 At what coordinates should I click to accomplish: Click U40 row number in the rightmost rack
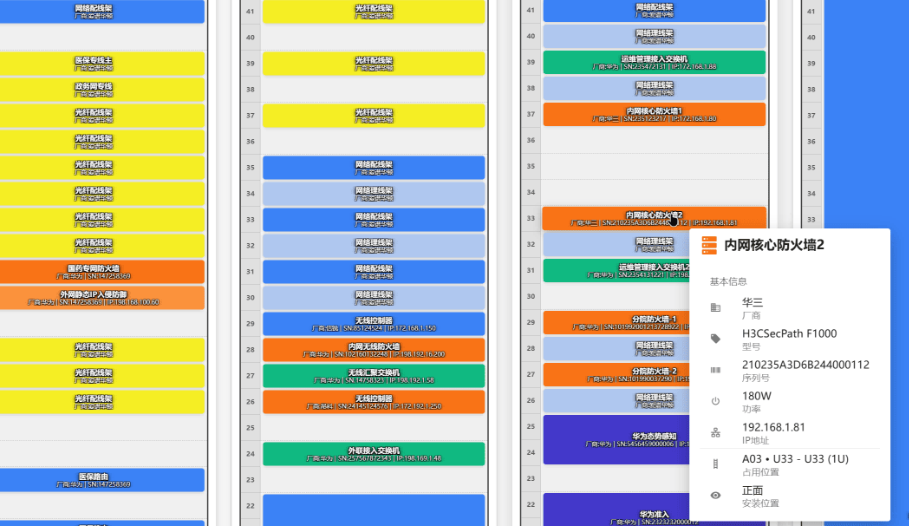click(x=812, y=37)
